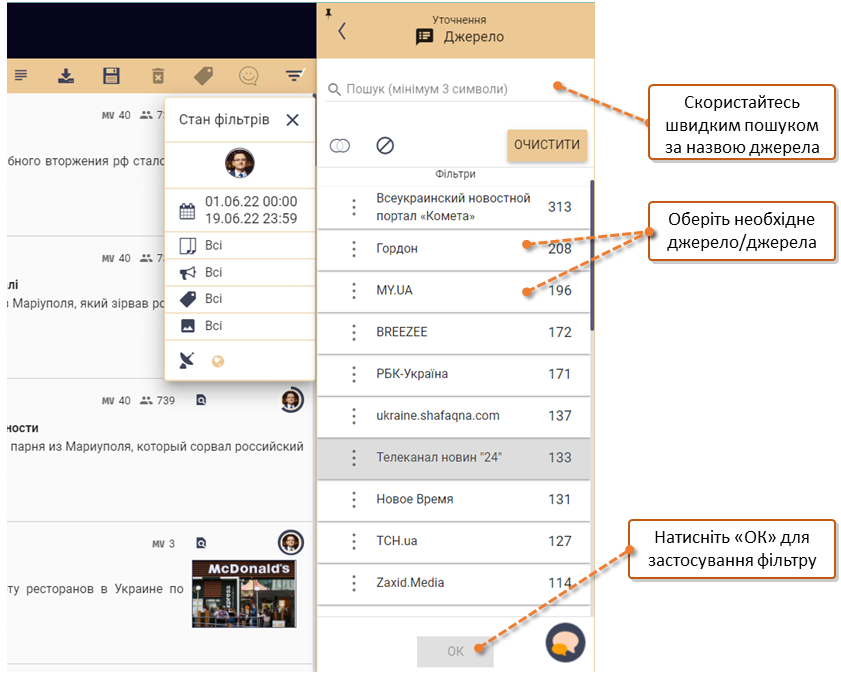
Task: Select the Телеканал новин "24" source
Action: pyautogui.click(x=454, y=458)
